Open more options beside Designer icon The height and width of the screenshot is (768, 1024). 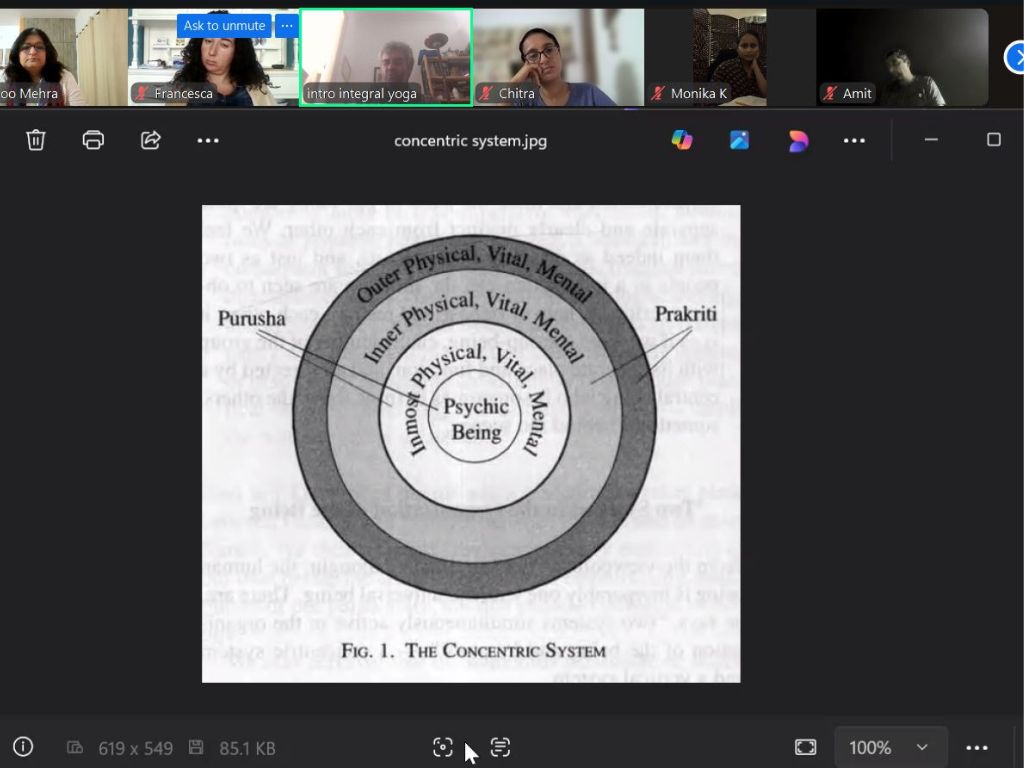click(x=854, y=140)
